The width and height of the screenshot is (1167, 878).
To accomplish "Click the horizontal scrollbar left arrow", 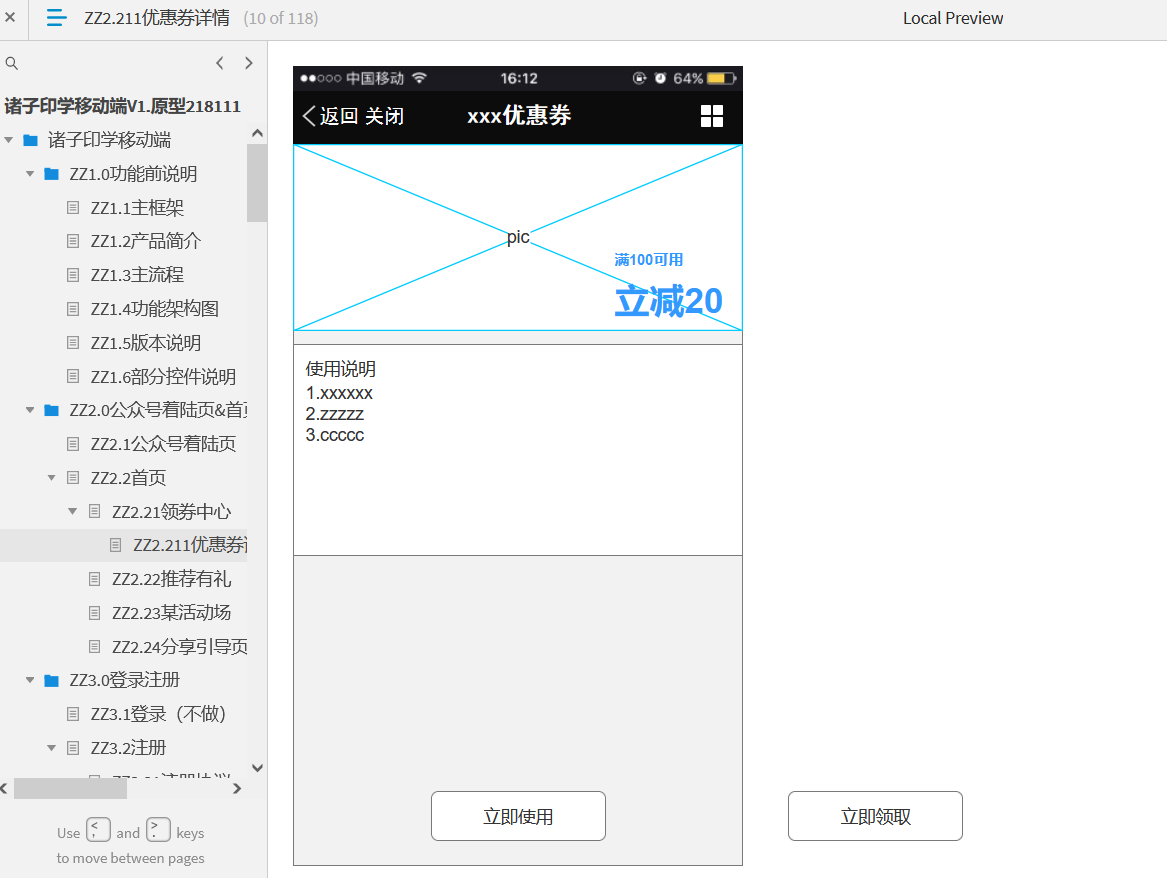I will tap(4, 789).
